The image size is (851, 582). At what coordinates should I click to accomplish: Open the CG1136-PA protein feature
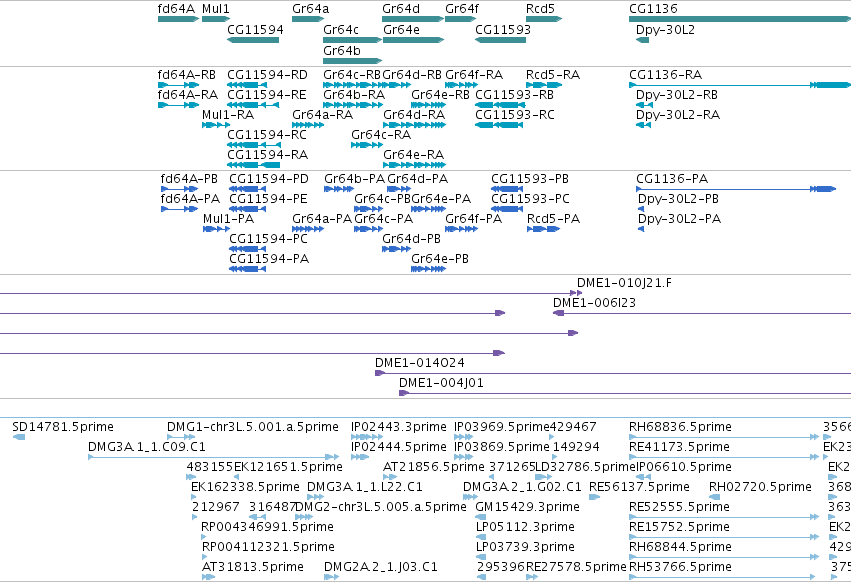[x=736, y=189]
